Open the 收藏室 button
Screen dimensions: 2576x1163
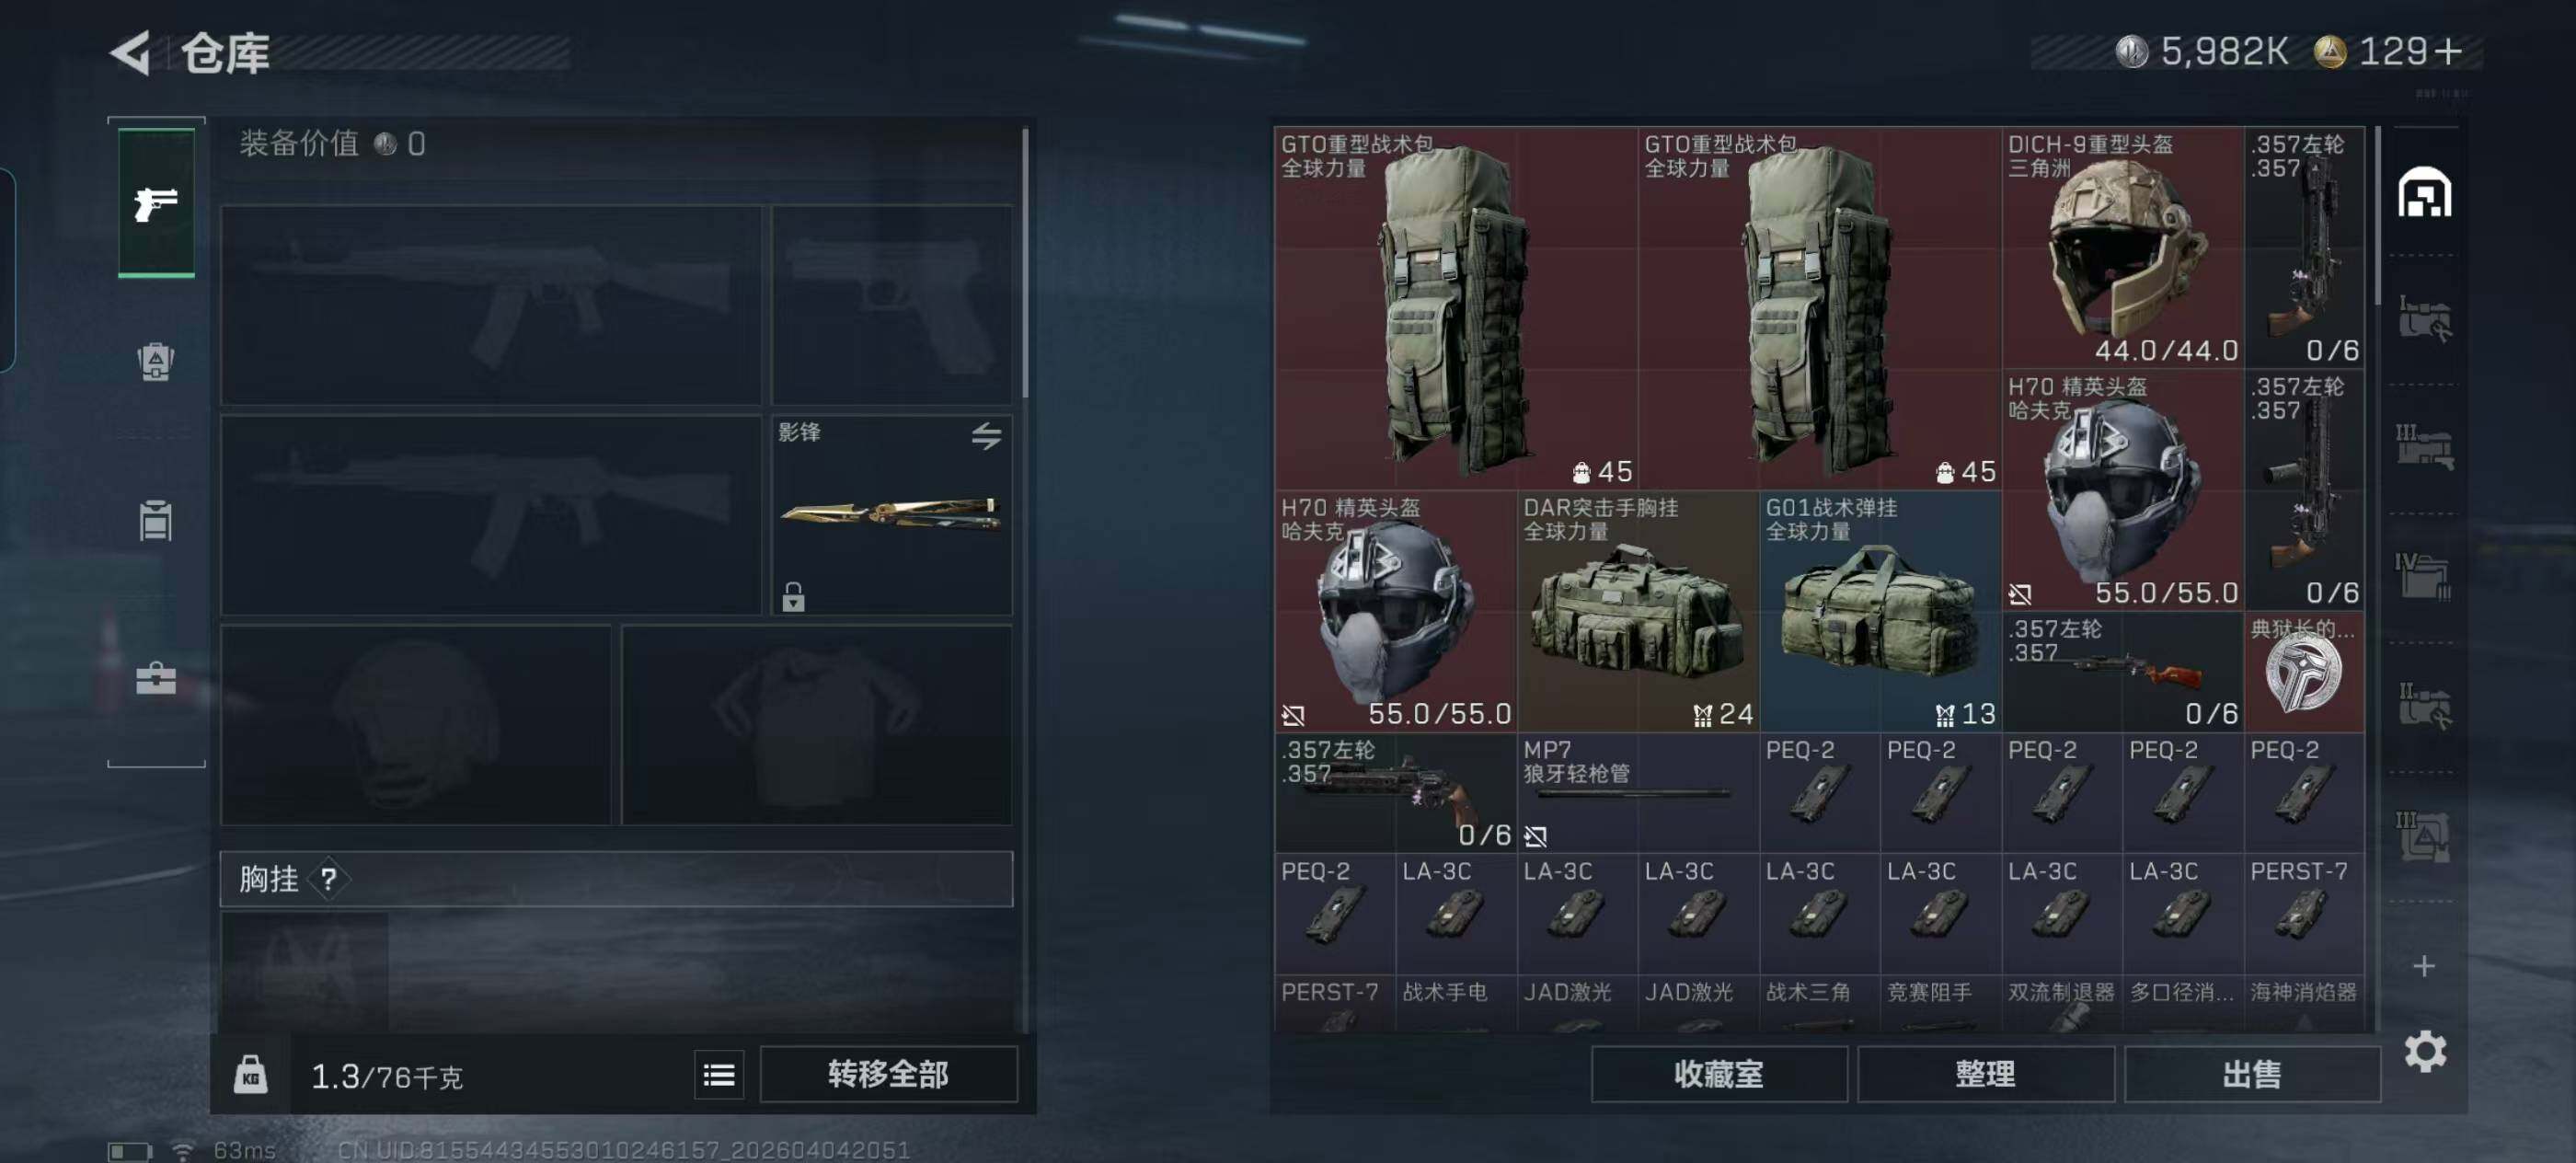1718,1075
